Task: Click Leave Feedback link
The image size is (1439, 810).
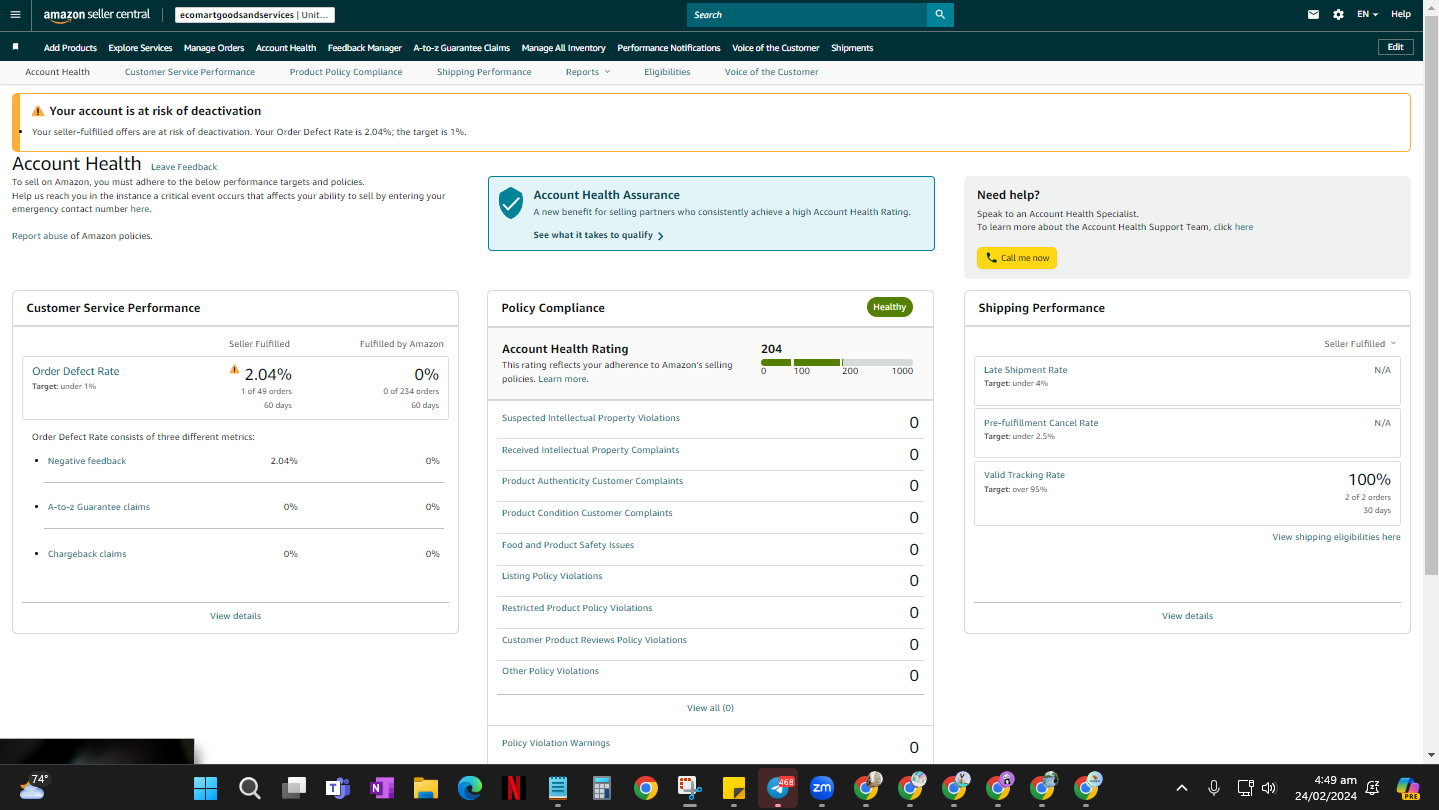Action: point(184,167)
